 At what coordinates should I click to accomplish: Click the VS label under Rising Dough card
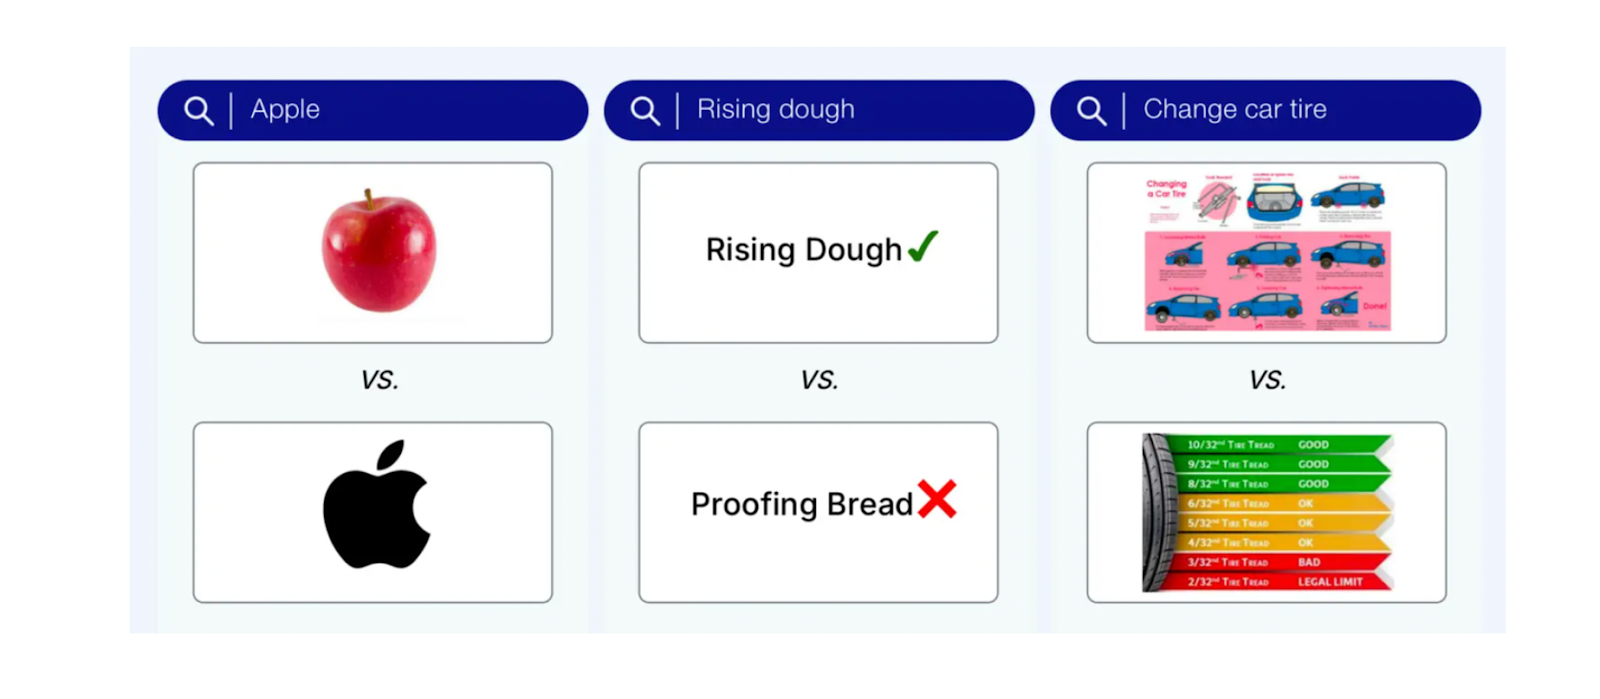819,380
